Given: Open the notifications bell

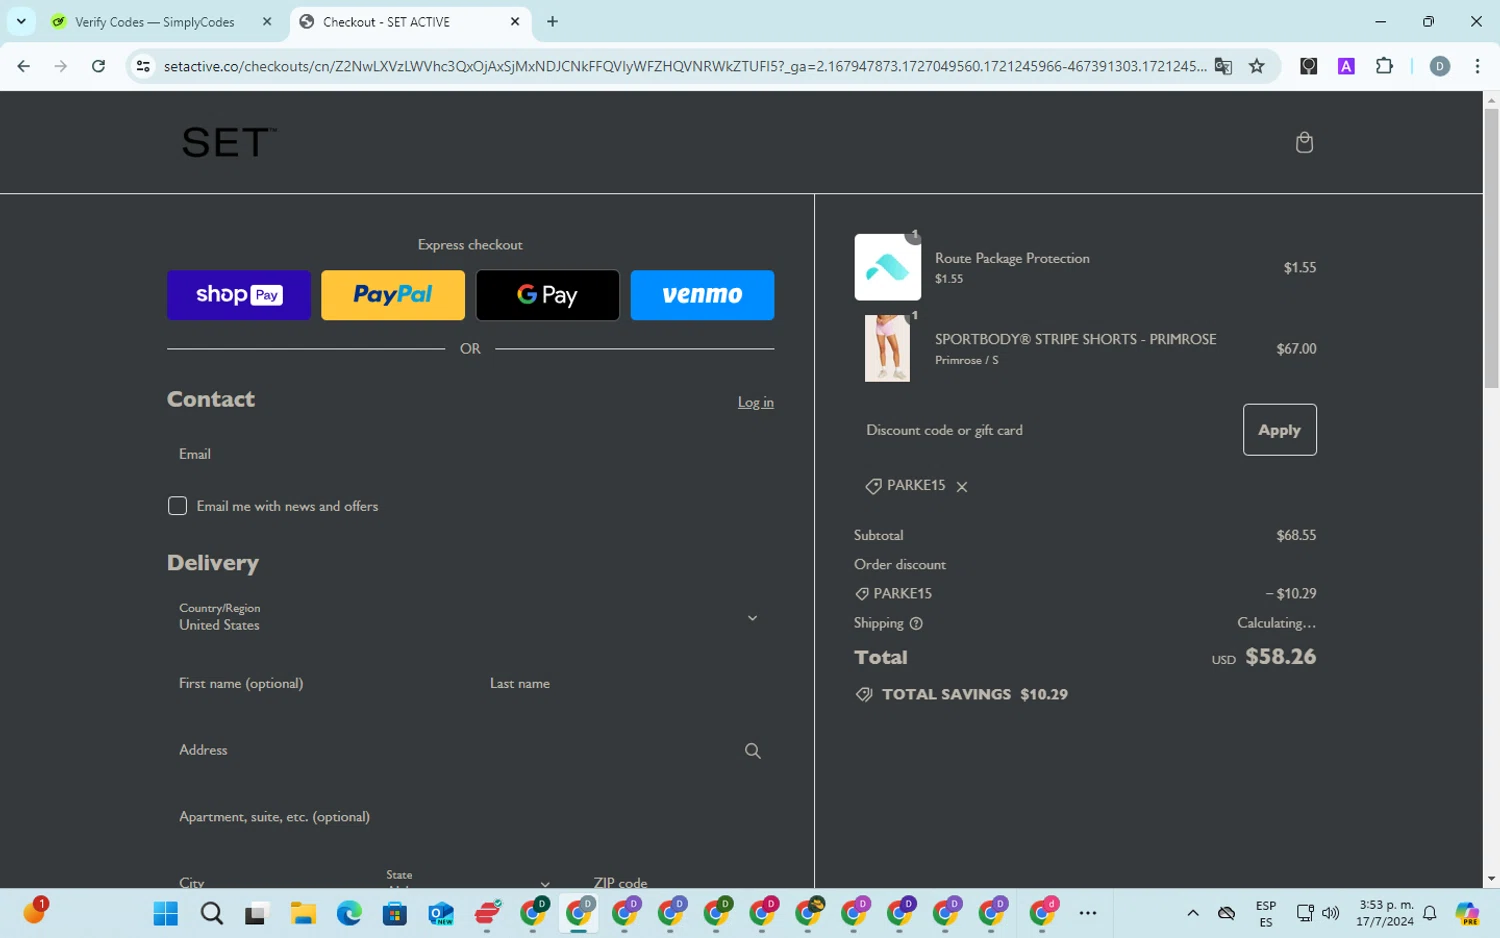Looking at the screenshot, I should click(x=1429, y=913).
